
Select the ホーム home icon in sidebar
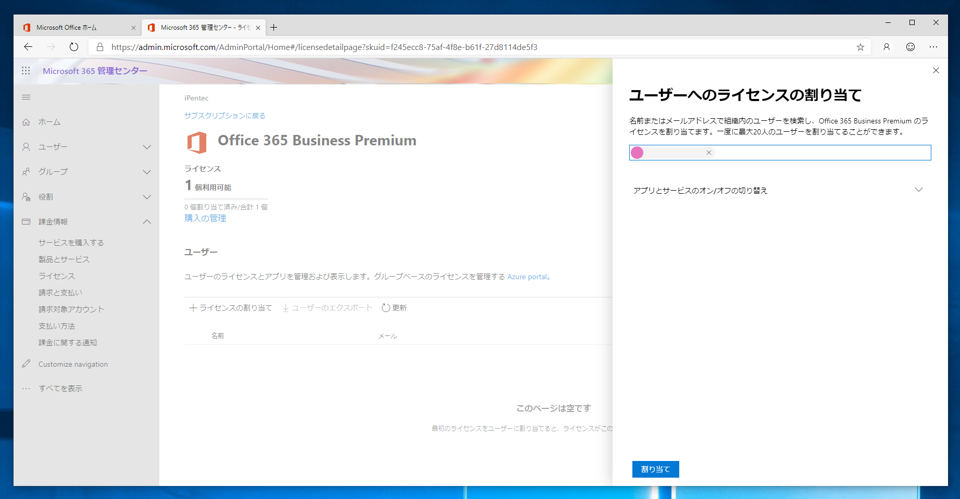(x=26, y=122)
